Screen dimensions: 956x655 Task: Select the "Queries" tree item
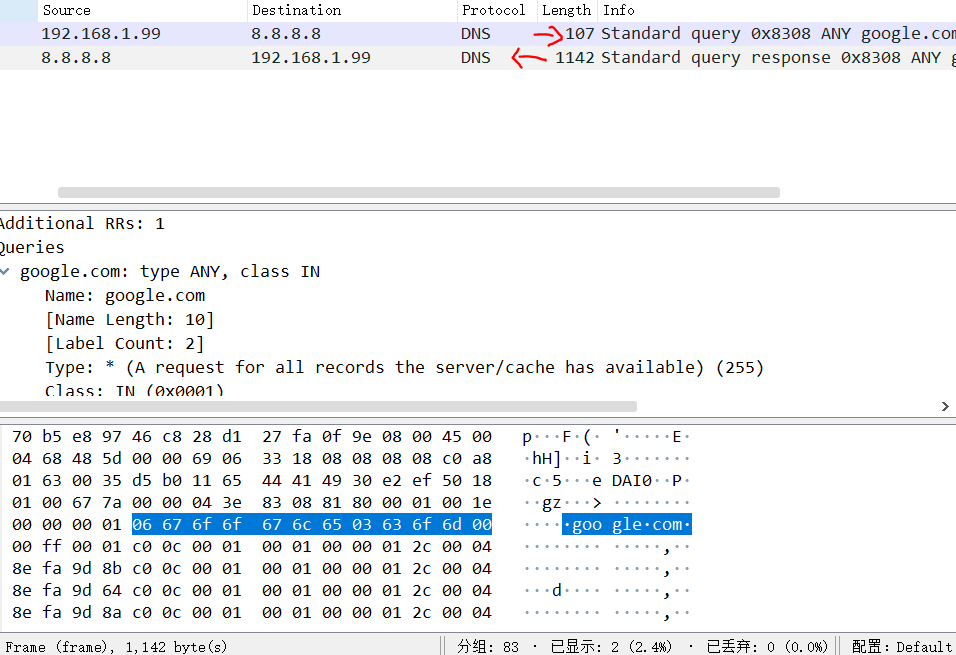tap(32, 248)
